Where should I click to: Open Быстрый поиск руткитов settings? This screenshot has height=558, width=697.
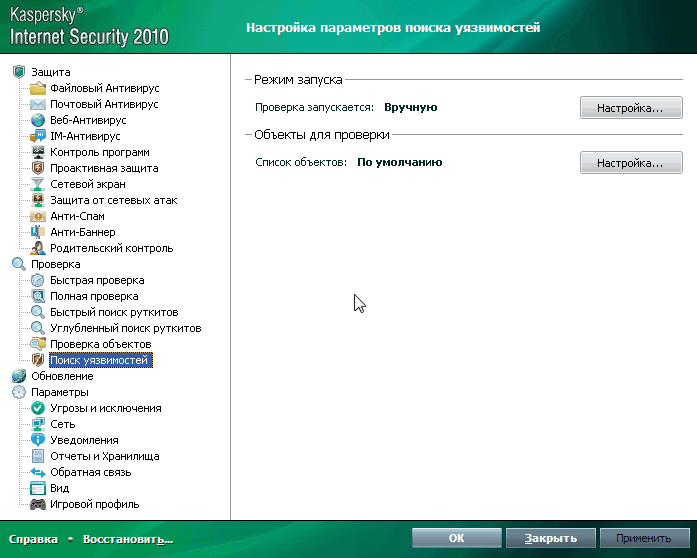click(114, 312)
